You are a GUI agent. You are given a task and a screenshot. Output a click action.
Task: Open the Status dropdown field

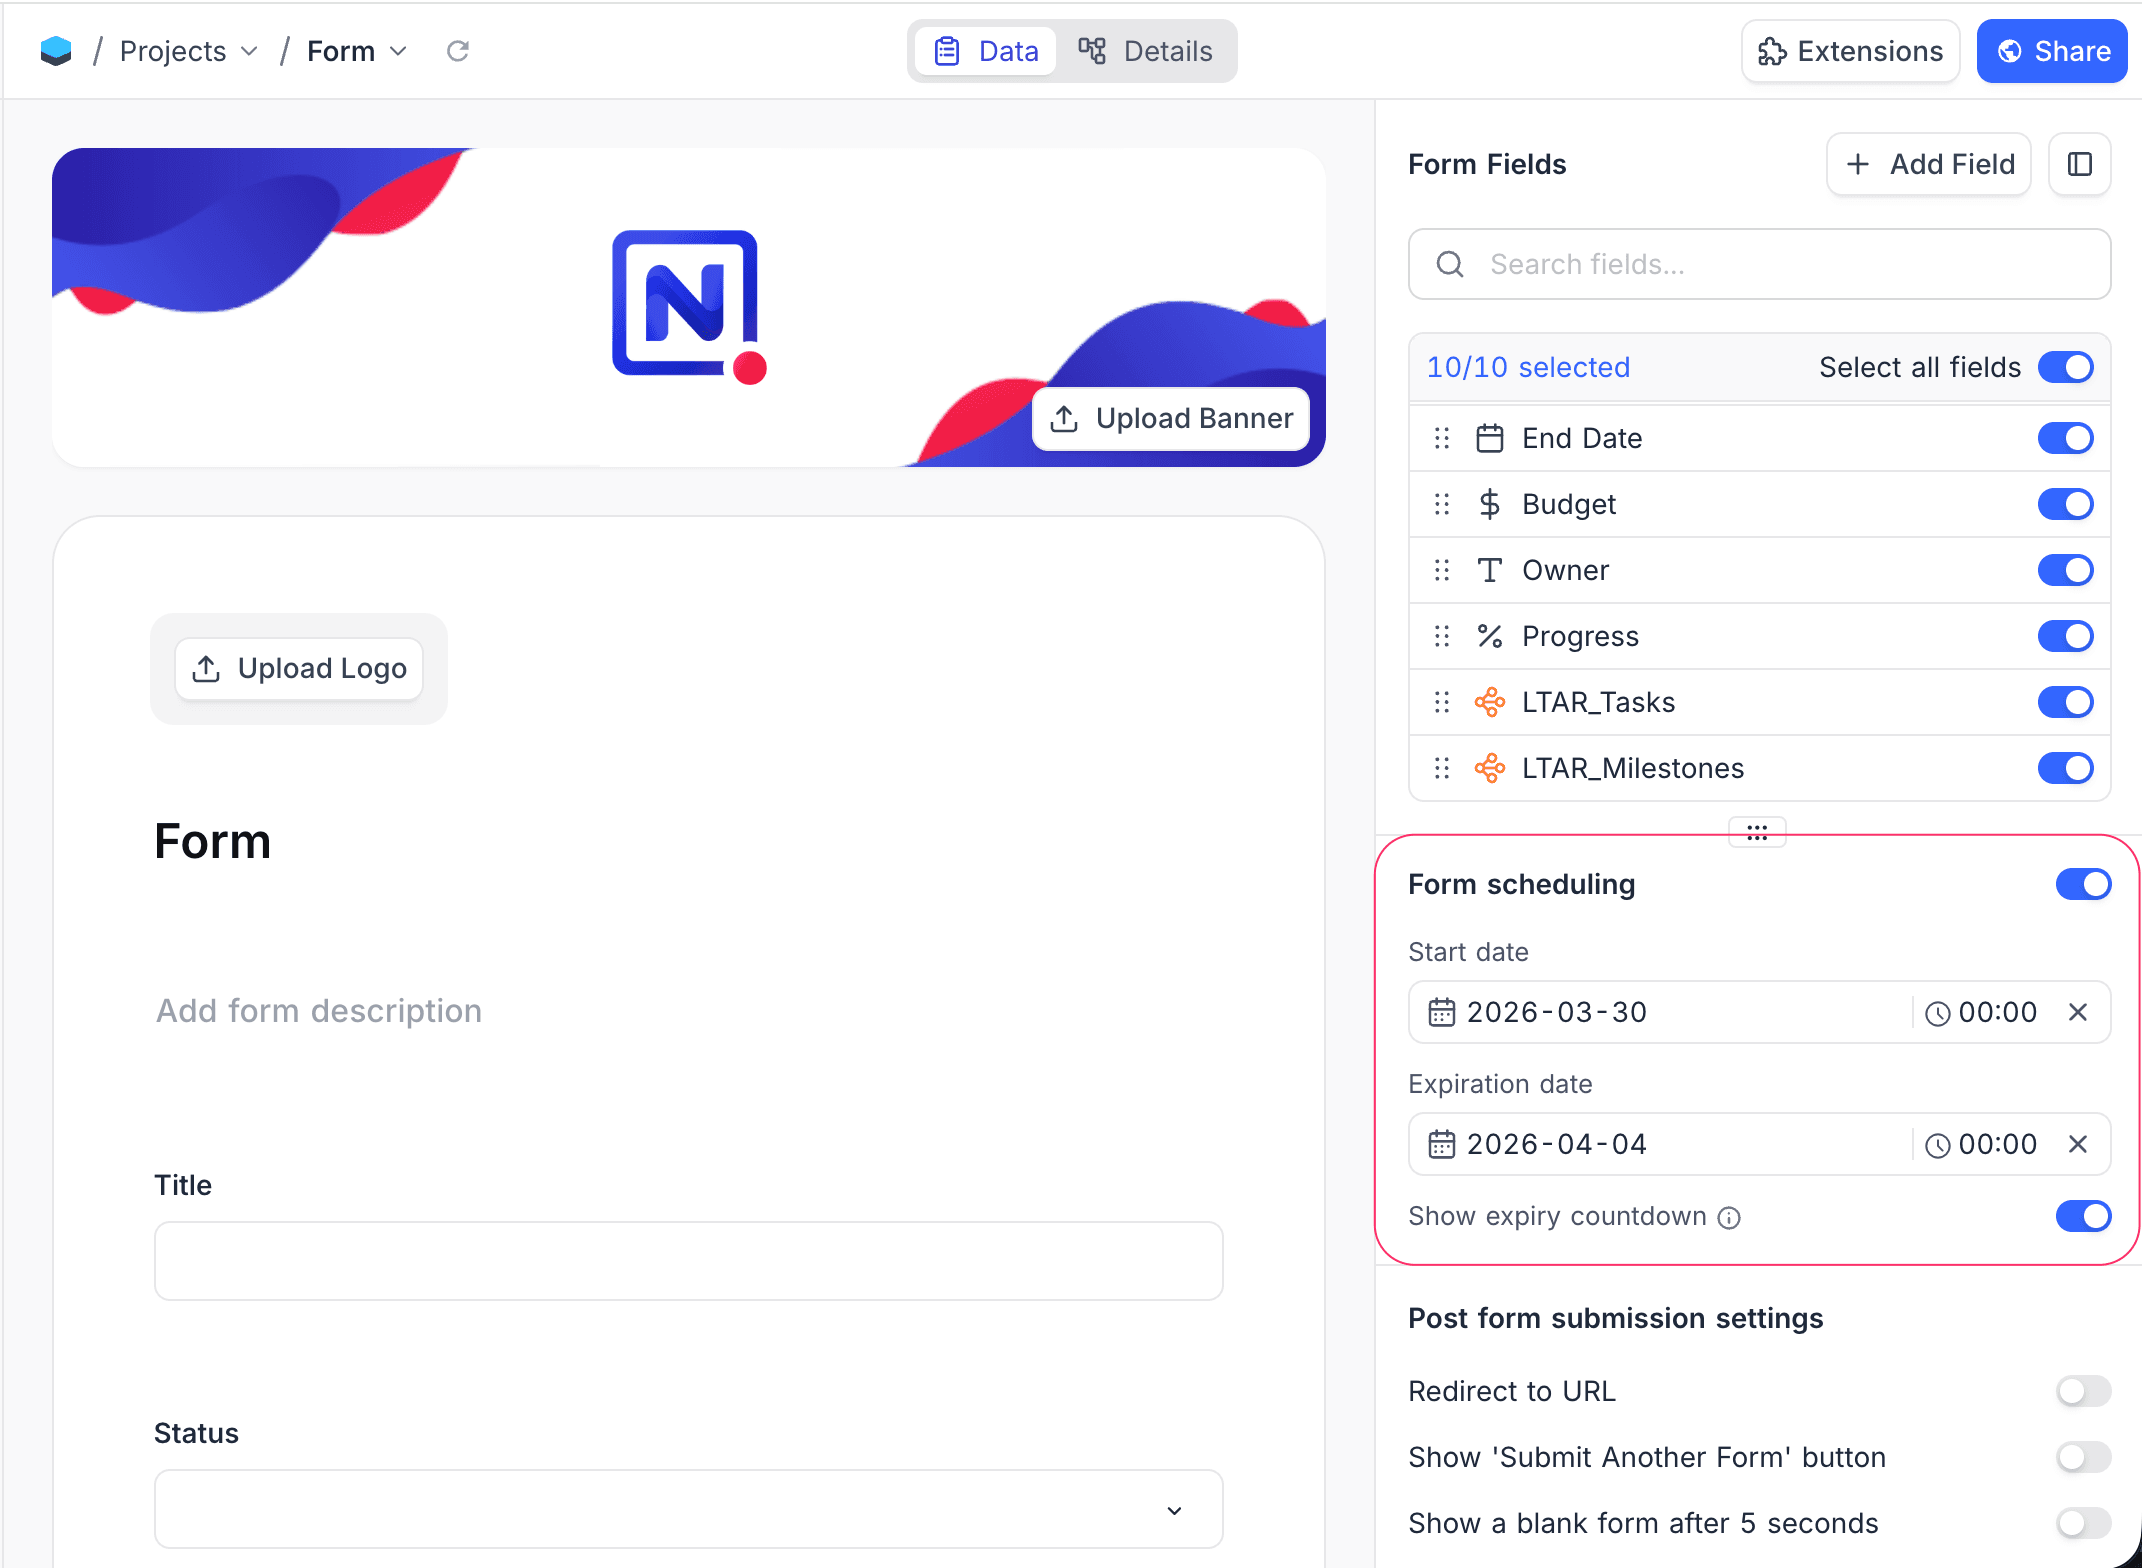point(688,1509)
